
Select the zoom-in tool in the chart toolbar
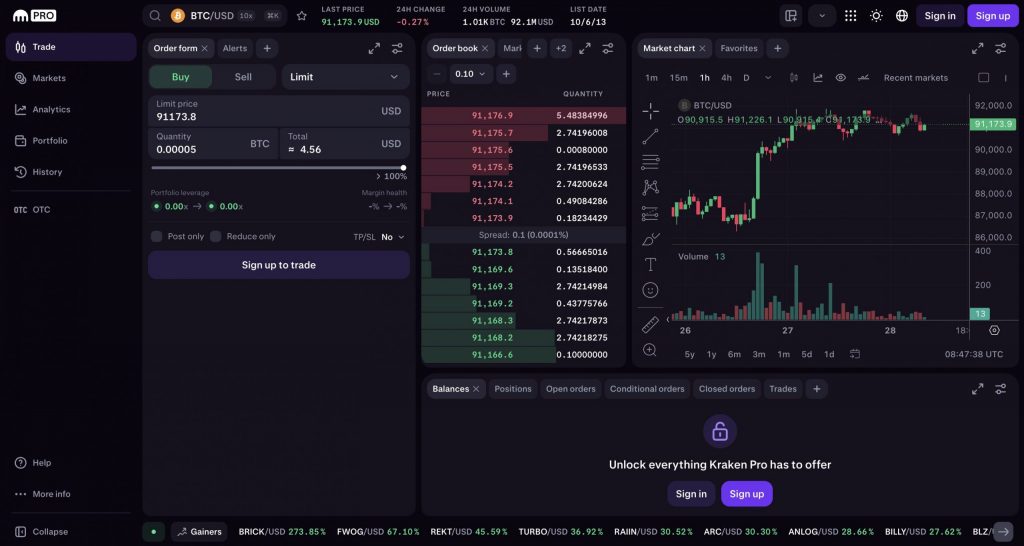pyautogui.click(x=650, y=350)
